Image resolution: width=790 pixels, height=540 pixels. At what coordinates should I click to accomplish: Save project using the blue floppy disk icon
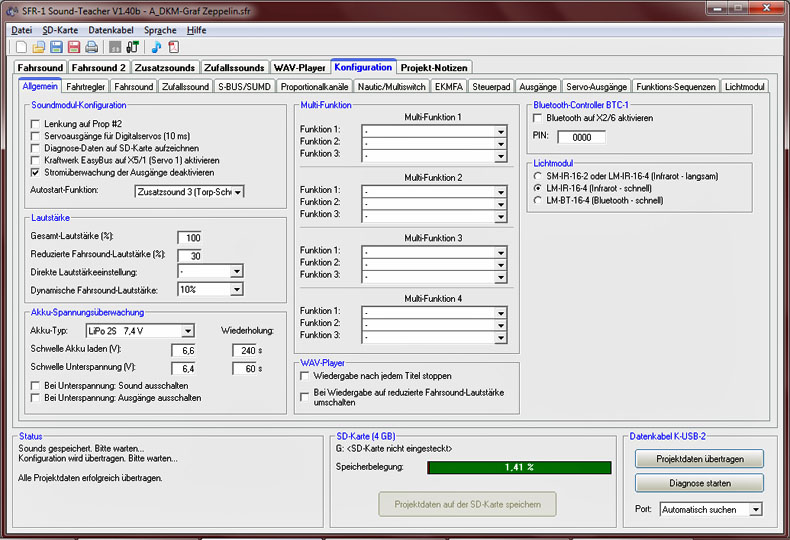pos(56,47)
